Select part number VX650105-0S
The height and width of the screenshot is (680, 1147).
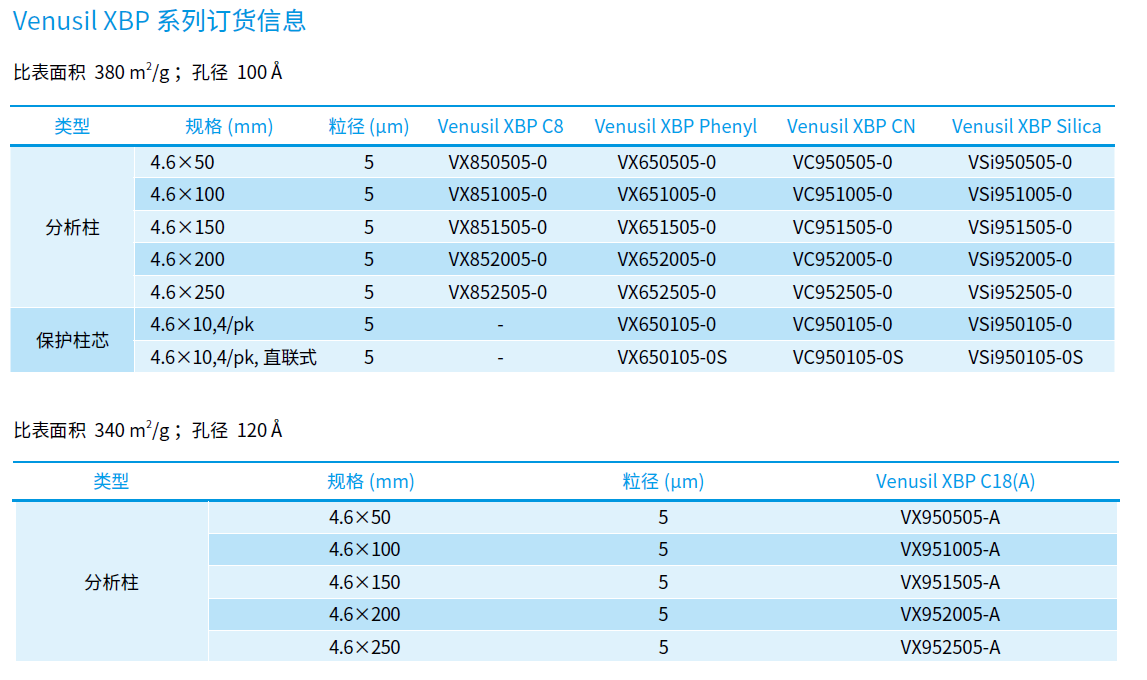click(x=672, y=358)
